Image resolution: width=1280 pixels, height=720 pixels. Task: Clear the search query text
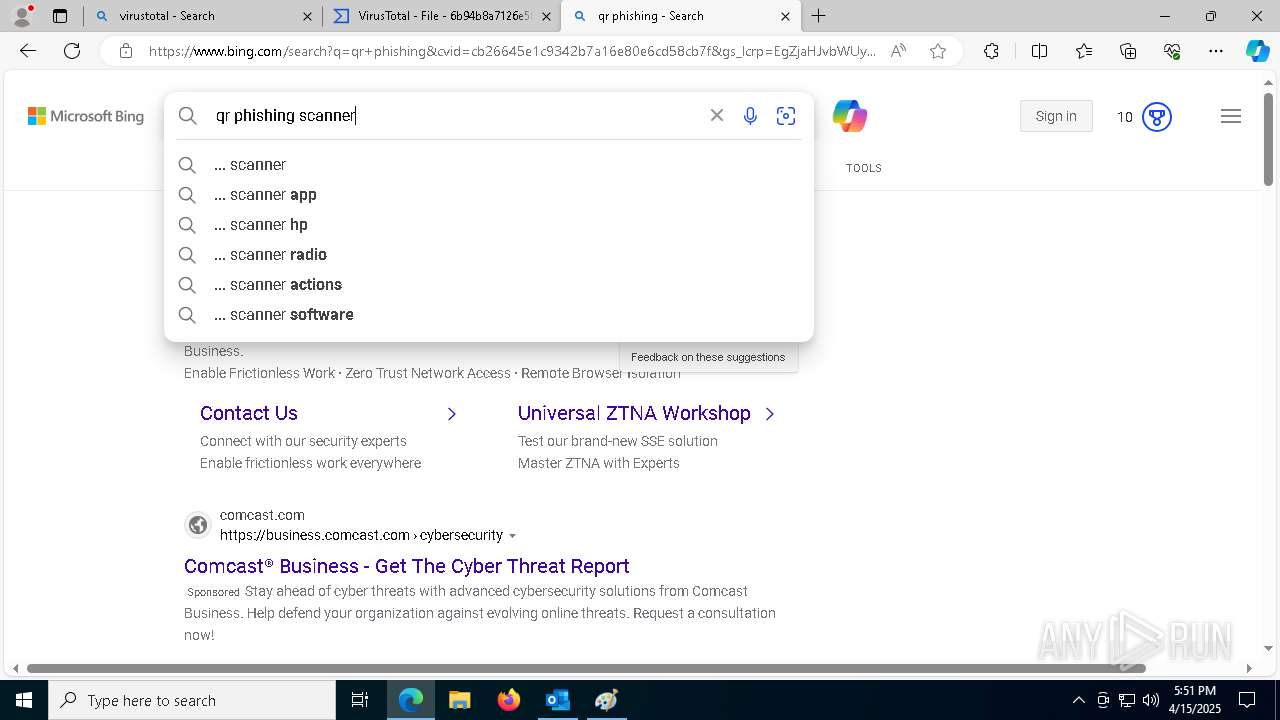(717, 116)
